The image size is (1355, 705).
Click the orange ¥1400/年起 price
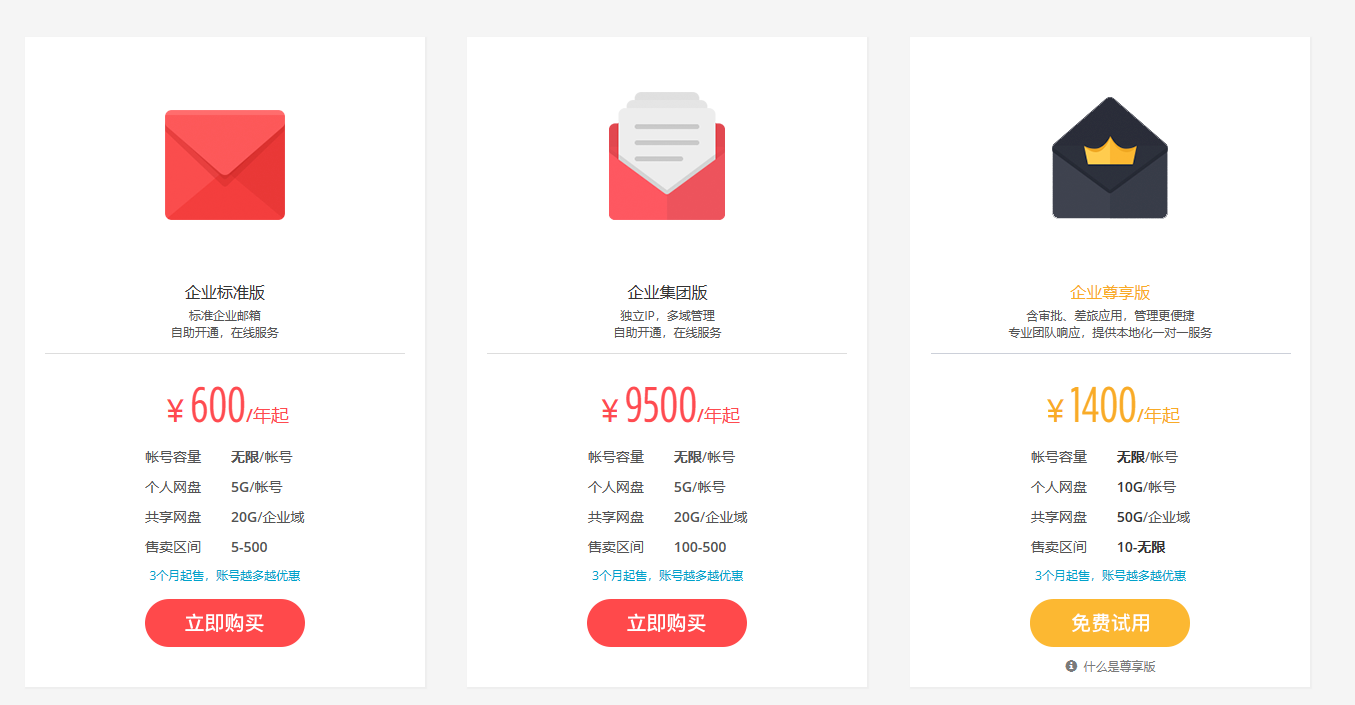[x=1113, y=407]
